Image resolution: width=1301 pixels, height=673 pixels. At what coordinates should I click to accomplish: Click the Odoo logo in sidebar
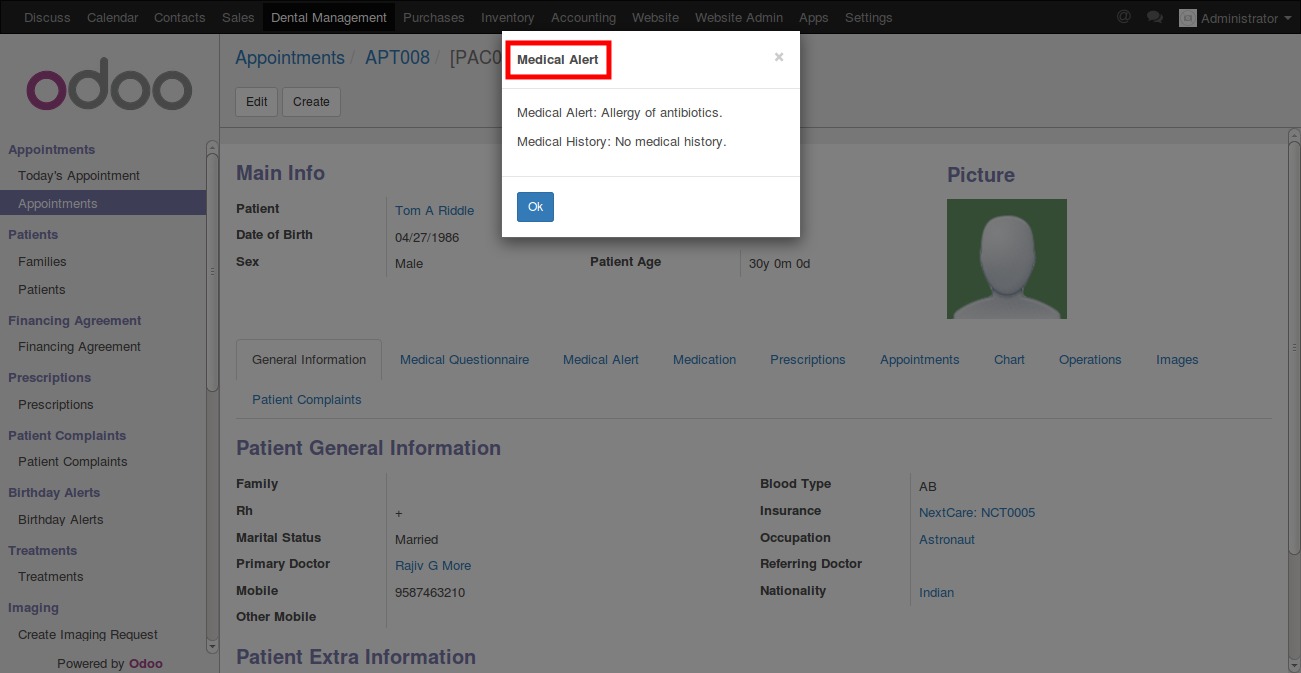point(108,89)
